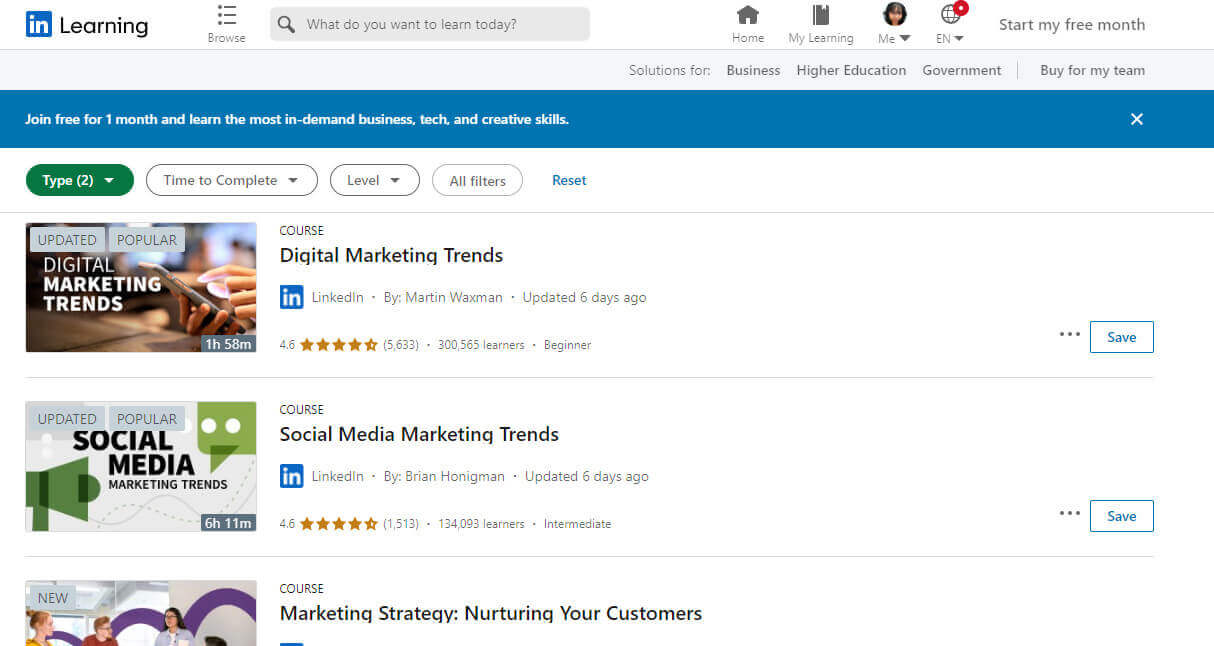This screenshot has width=1214, height=646.
Task: Click star rating of Social Media Marketing Trends
Action: (x=338, y=524)
